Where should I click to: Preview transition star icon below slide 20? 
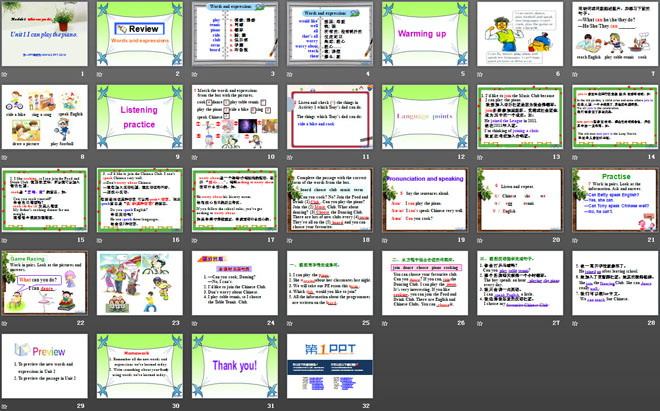coord(480,240)
